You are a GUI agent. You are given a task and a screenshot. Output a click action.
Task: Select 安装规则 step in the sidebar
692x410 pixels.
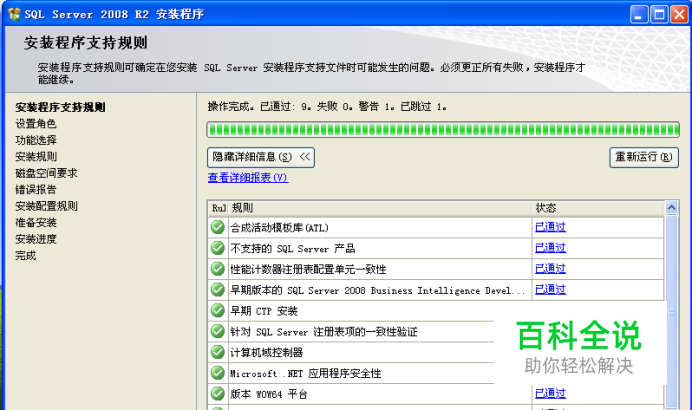36,157
